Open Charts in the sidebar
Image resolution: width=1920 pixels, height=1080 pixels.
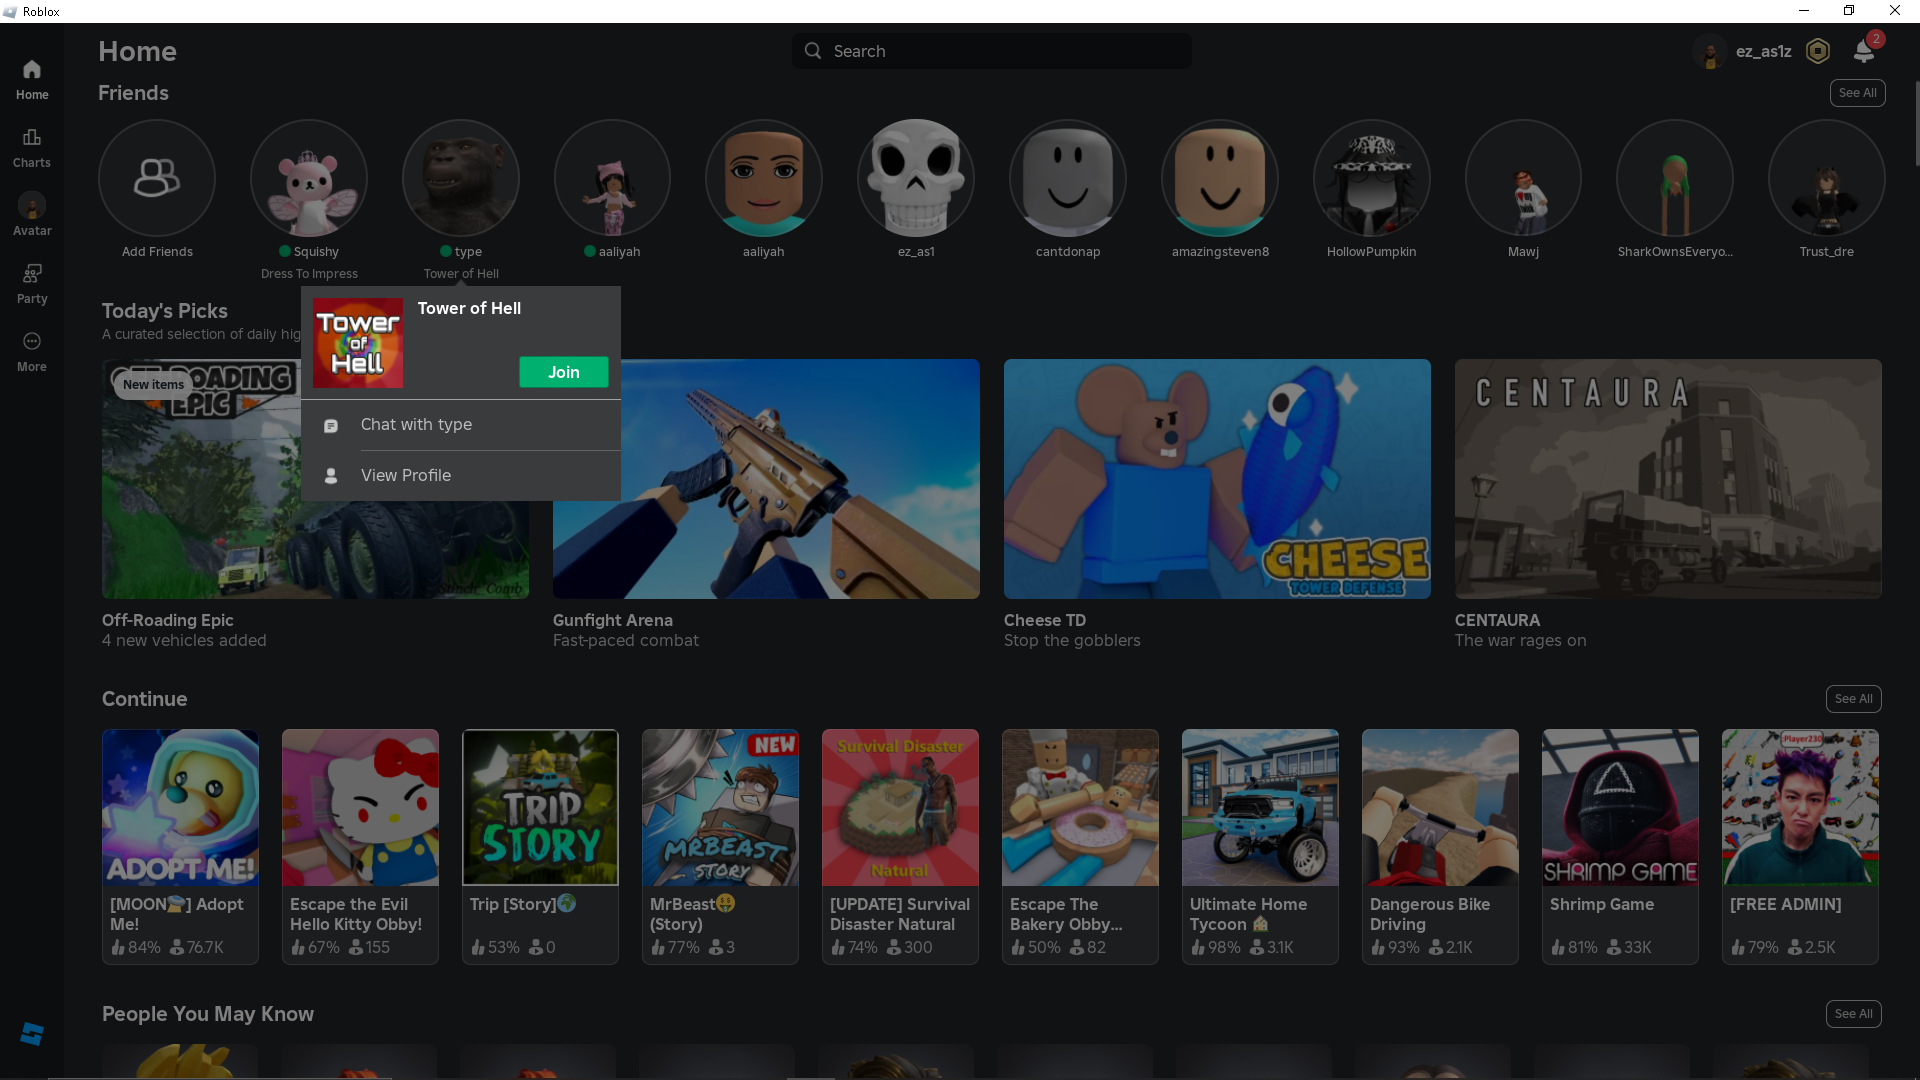point(32,148)
